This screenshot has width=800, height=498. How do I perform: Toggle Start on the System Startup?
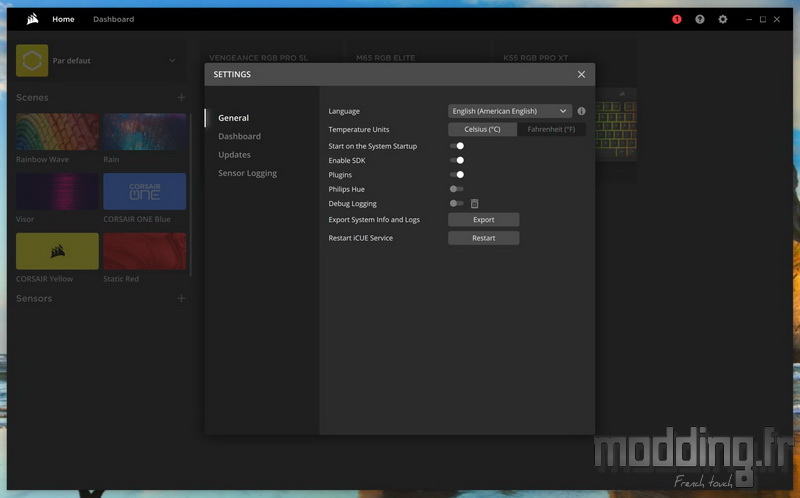tap(457, 146)
